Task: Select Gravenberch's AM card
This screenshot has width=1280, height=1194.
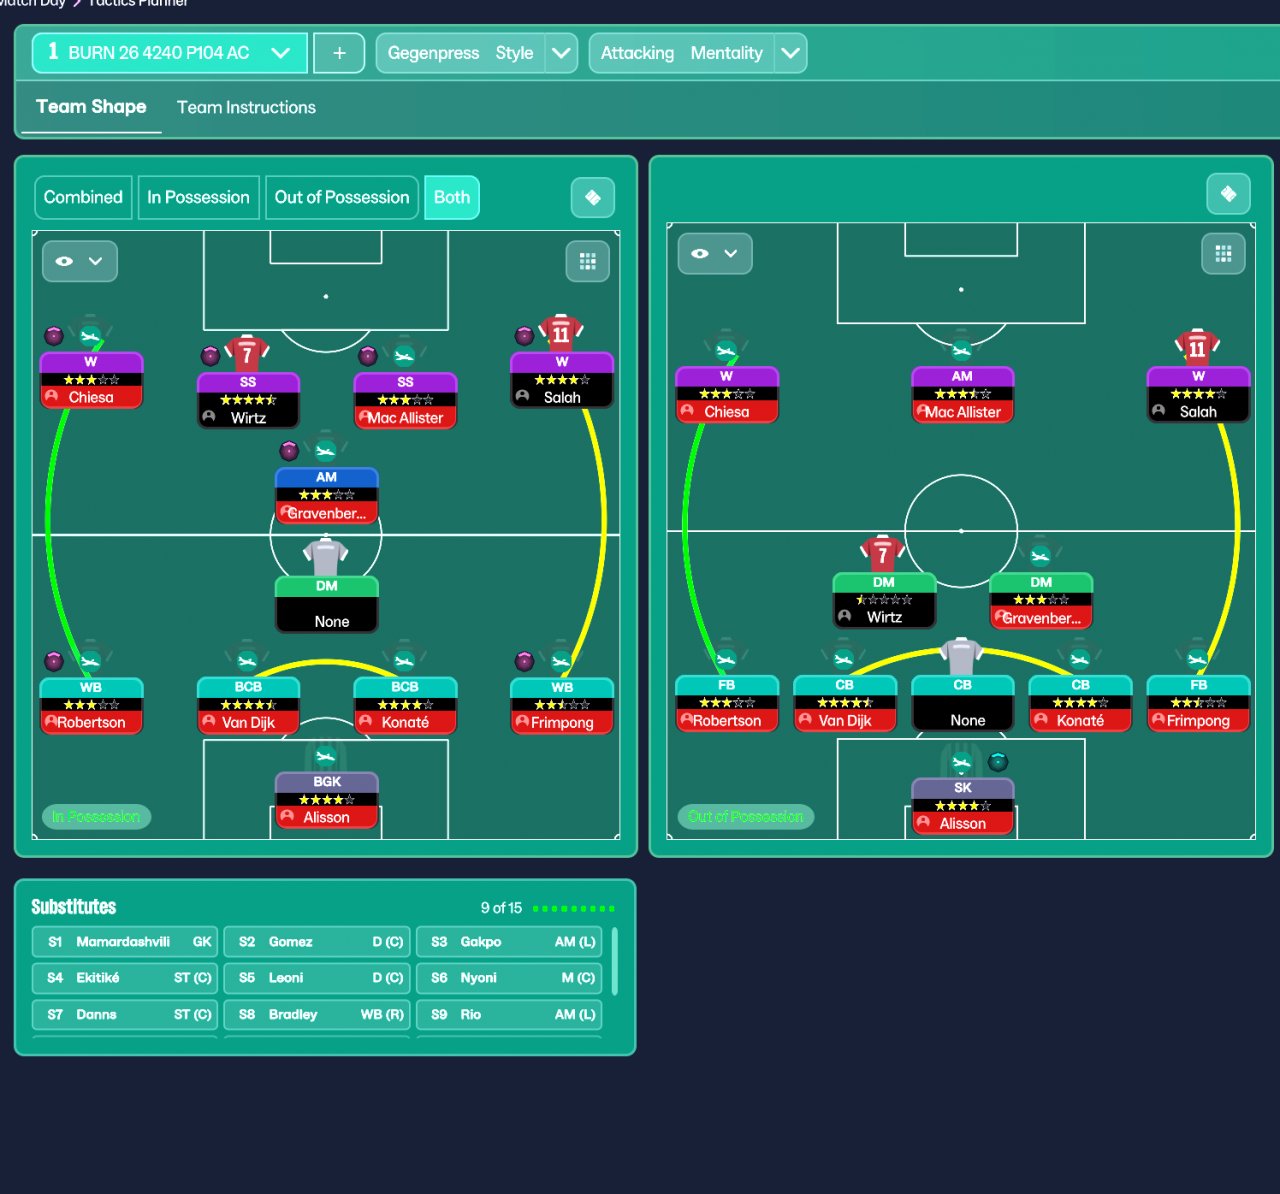Action: (326, 496)
